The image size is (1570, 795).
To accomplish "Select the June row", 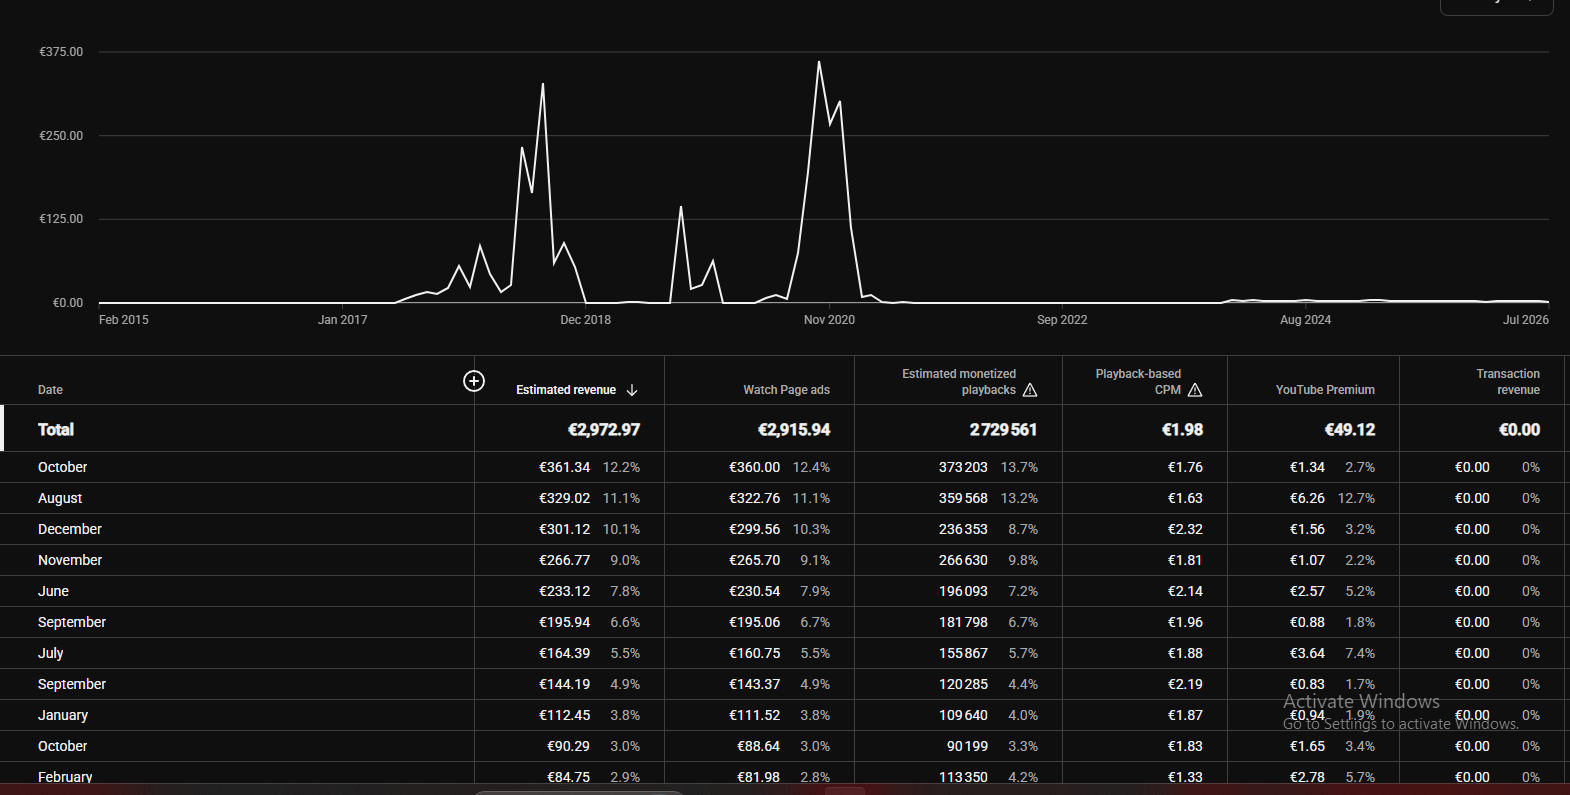I will pos(785,591).
